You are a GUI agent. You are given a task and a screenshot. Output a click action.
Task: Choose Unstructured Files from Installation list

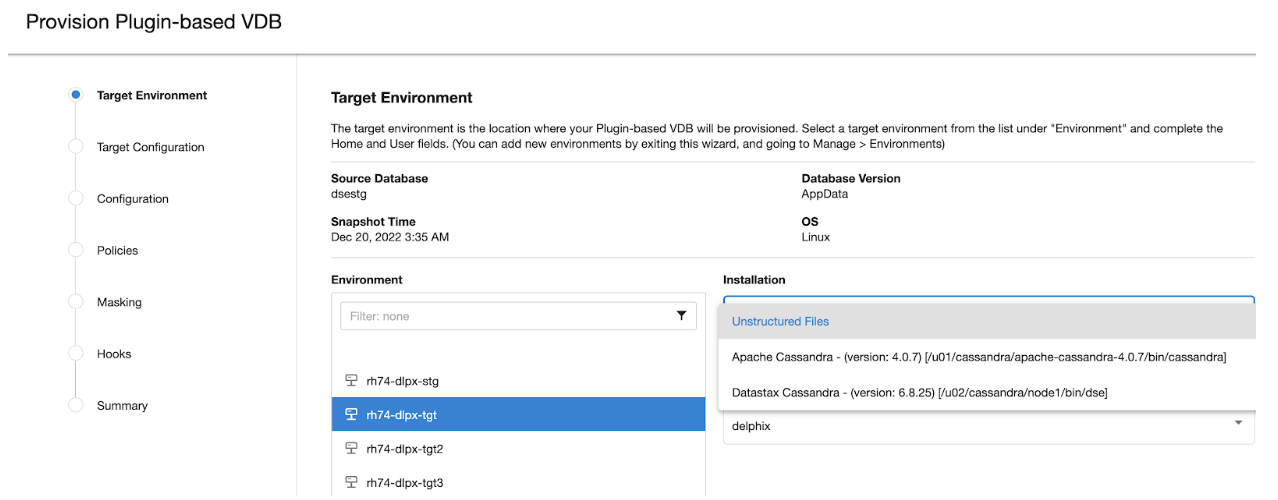pyautogui.click(x=780, y=322)
